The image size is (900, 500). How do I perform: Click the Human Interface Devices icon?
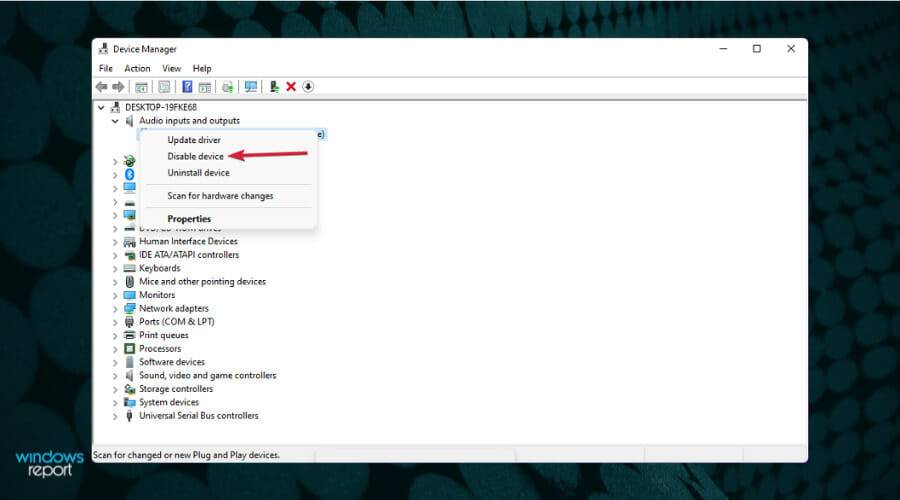click(x=130, y=242)
